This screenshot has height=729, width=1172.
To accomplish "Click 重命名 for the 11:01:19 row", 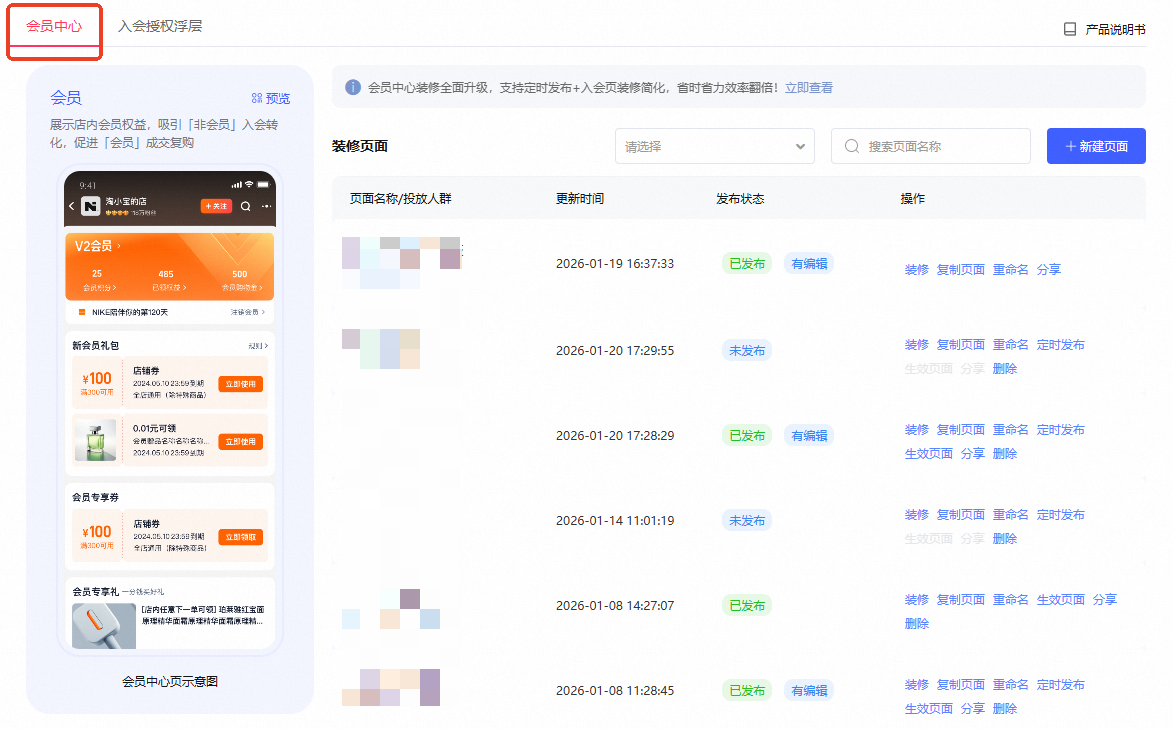I will [1011, 515].
